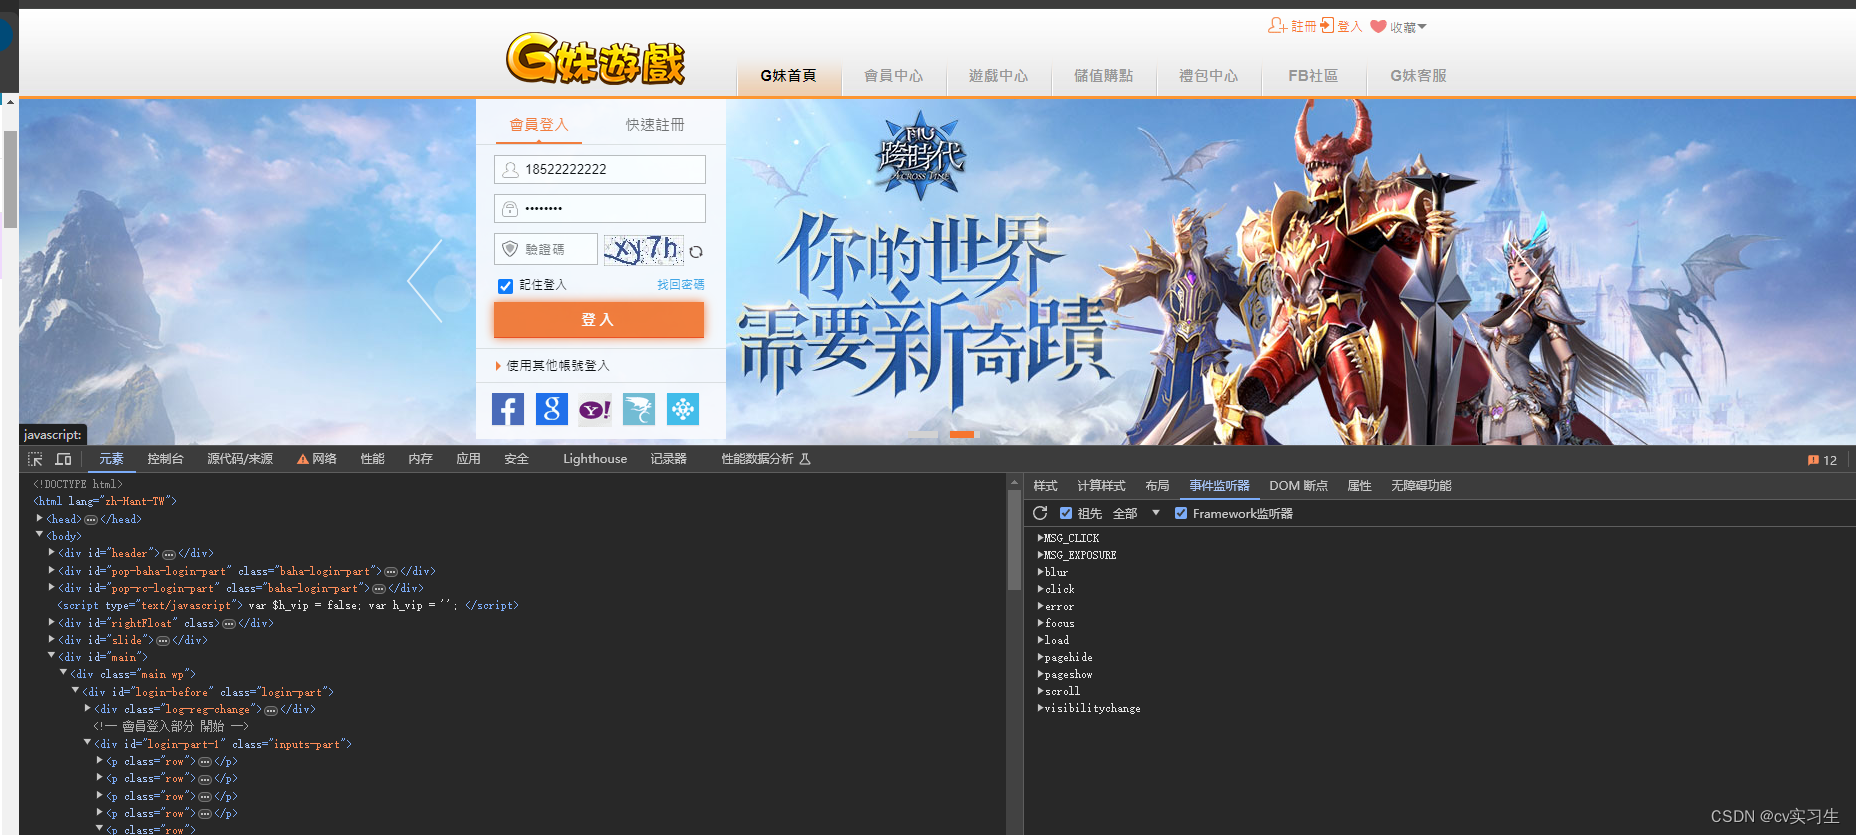Open the DOM 断点 tab
This screenshot has height=835, width=1856.
point(1298,486)
